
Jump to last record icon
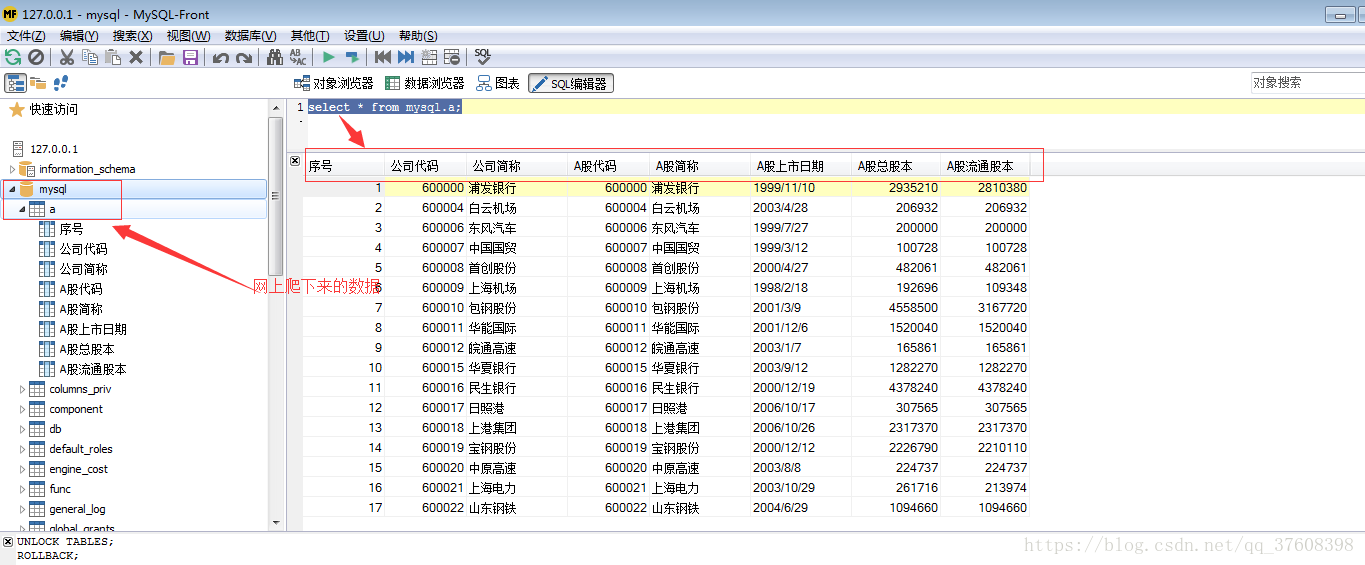point(406,58)
